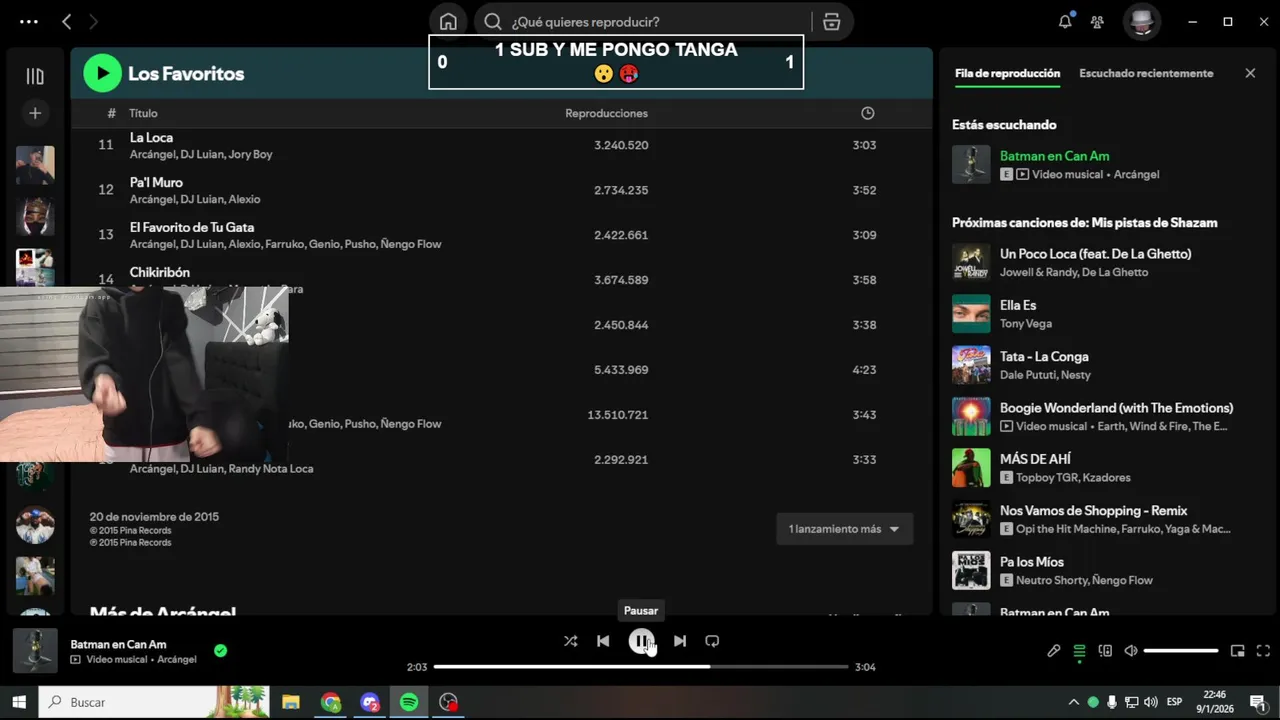Close the playback queue panel

[x=1250, y=73]
